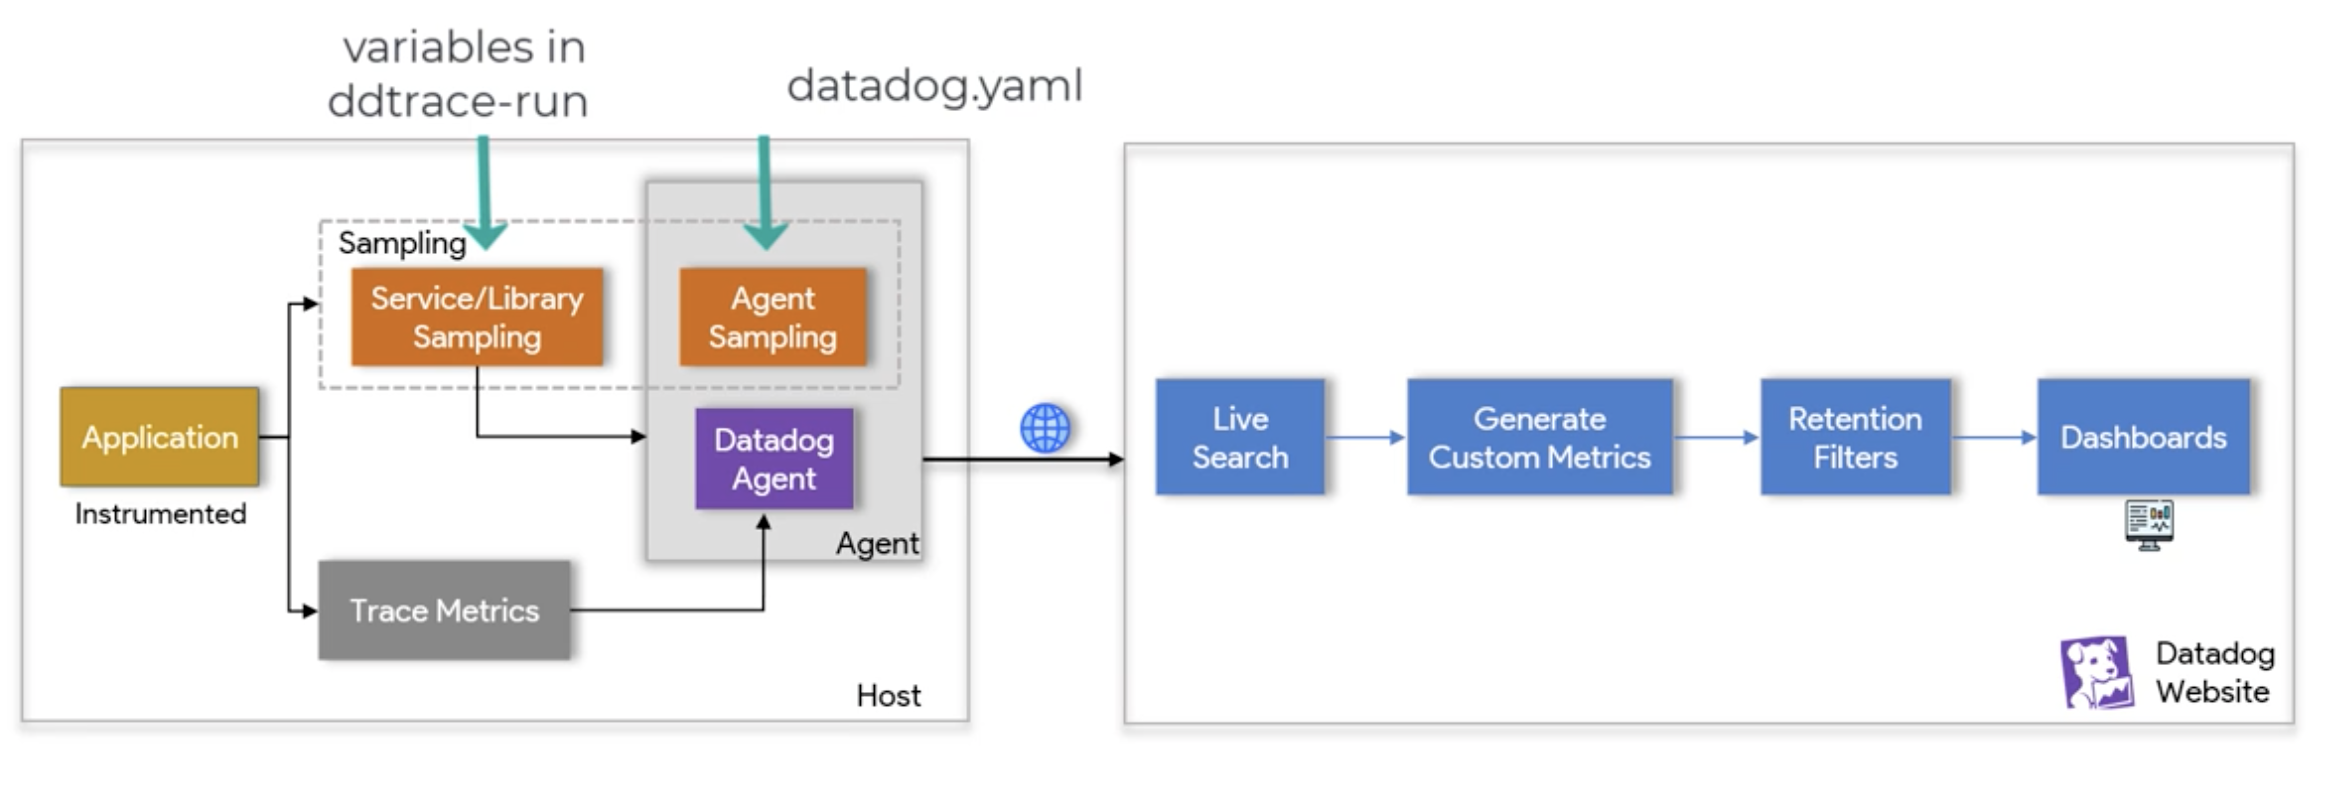Screen dimensions: 2332x794
Task: Select the Service/Library Sampling box
Action: (x=477, y=317)
